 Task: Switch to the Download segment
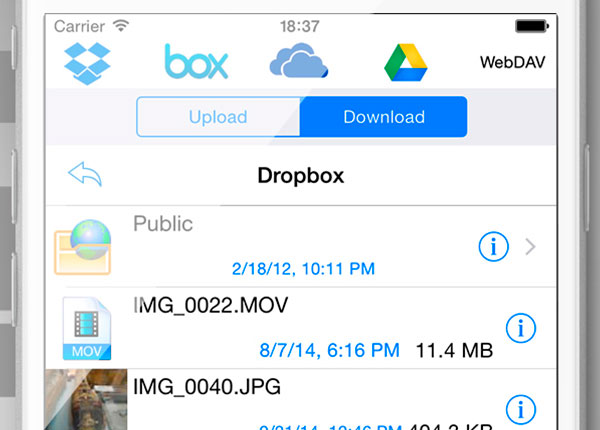click(383, 117)
